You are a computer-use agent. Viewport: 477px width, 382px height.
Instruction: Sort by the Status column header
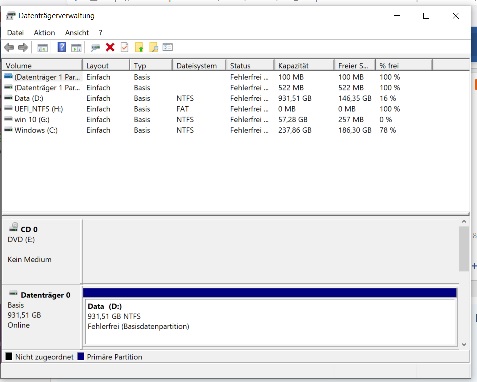[x=250, y=66]
